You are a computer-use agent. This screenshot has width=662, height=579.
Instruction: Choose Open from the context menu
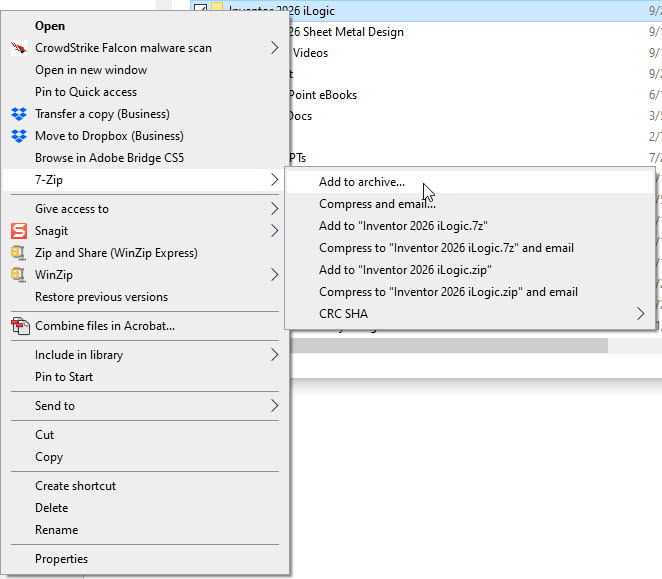146,26
